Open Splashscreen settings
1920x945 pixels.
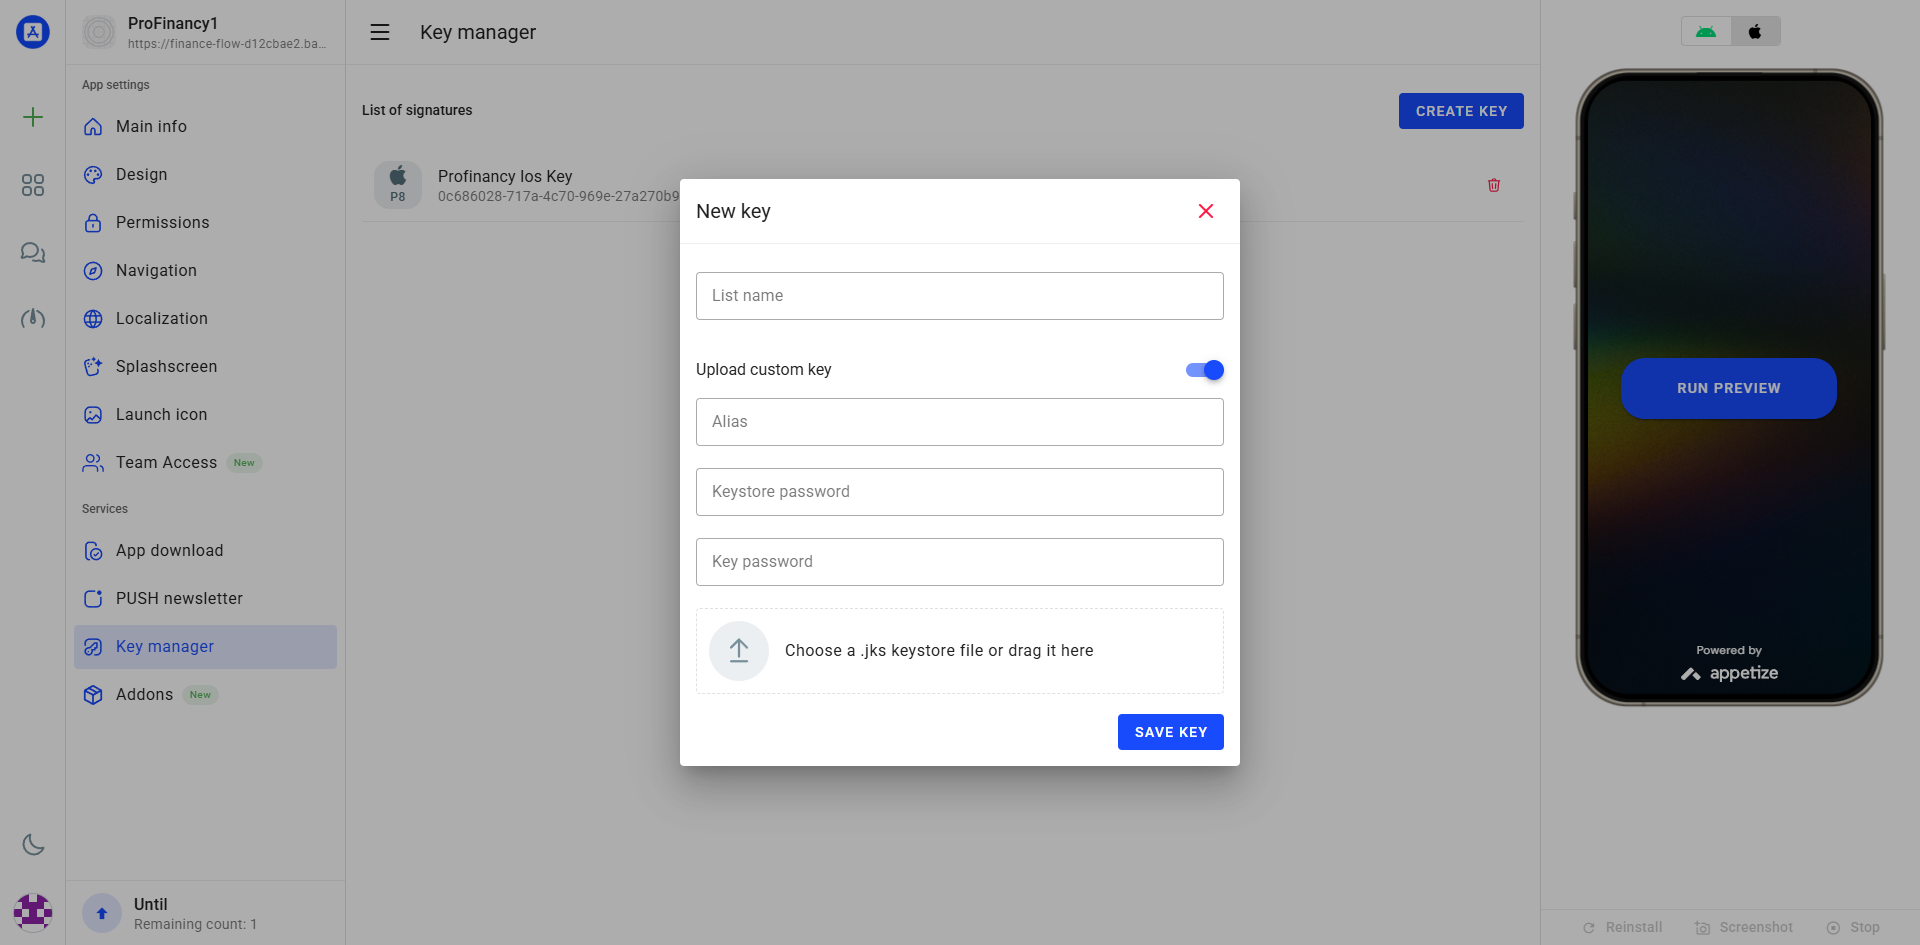tap(205, 366)
